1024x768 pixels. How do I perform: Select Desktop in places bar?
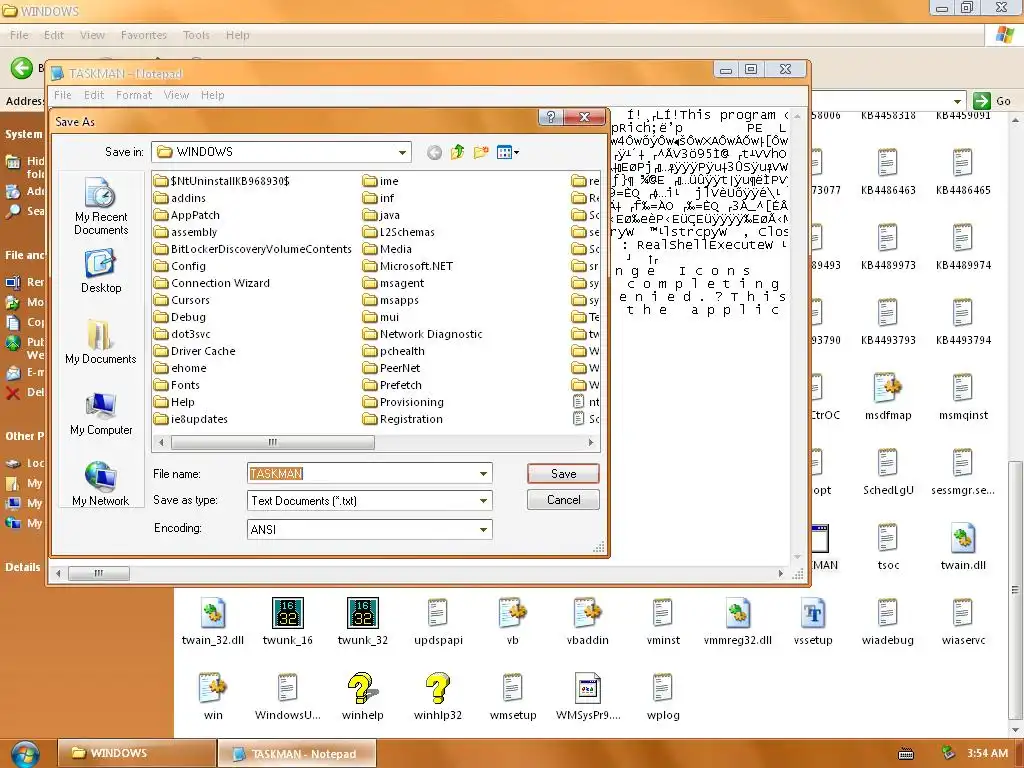pos(101,271)
